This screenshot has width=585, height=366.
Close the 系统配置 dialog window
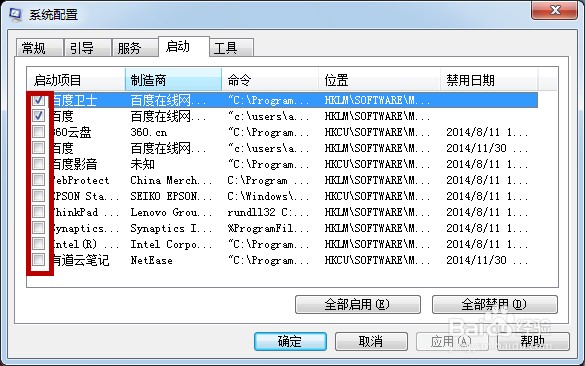[x=554, y=10]
